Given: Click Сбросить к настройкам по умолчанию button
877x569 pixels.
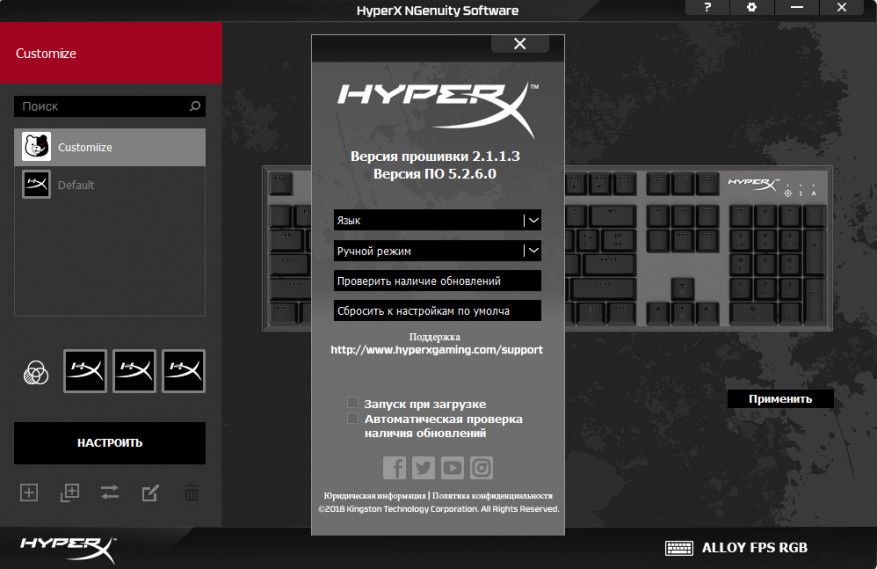Looking at the screenshot, I should [437, 311].
